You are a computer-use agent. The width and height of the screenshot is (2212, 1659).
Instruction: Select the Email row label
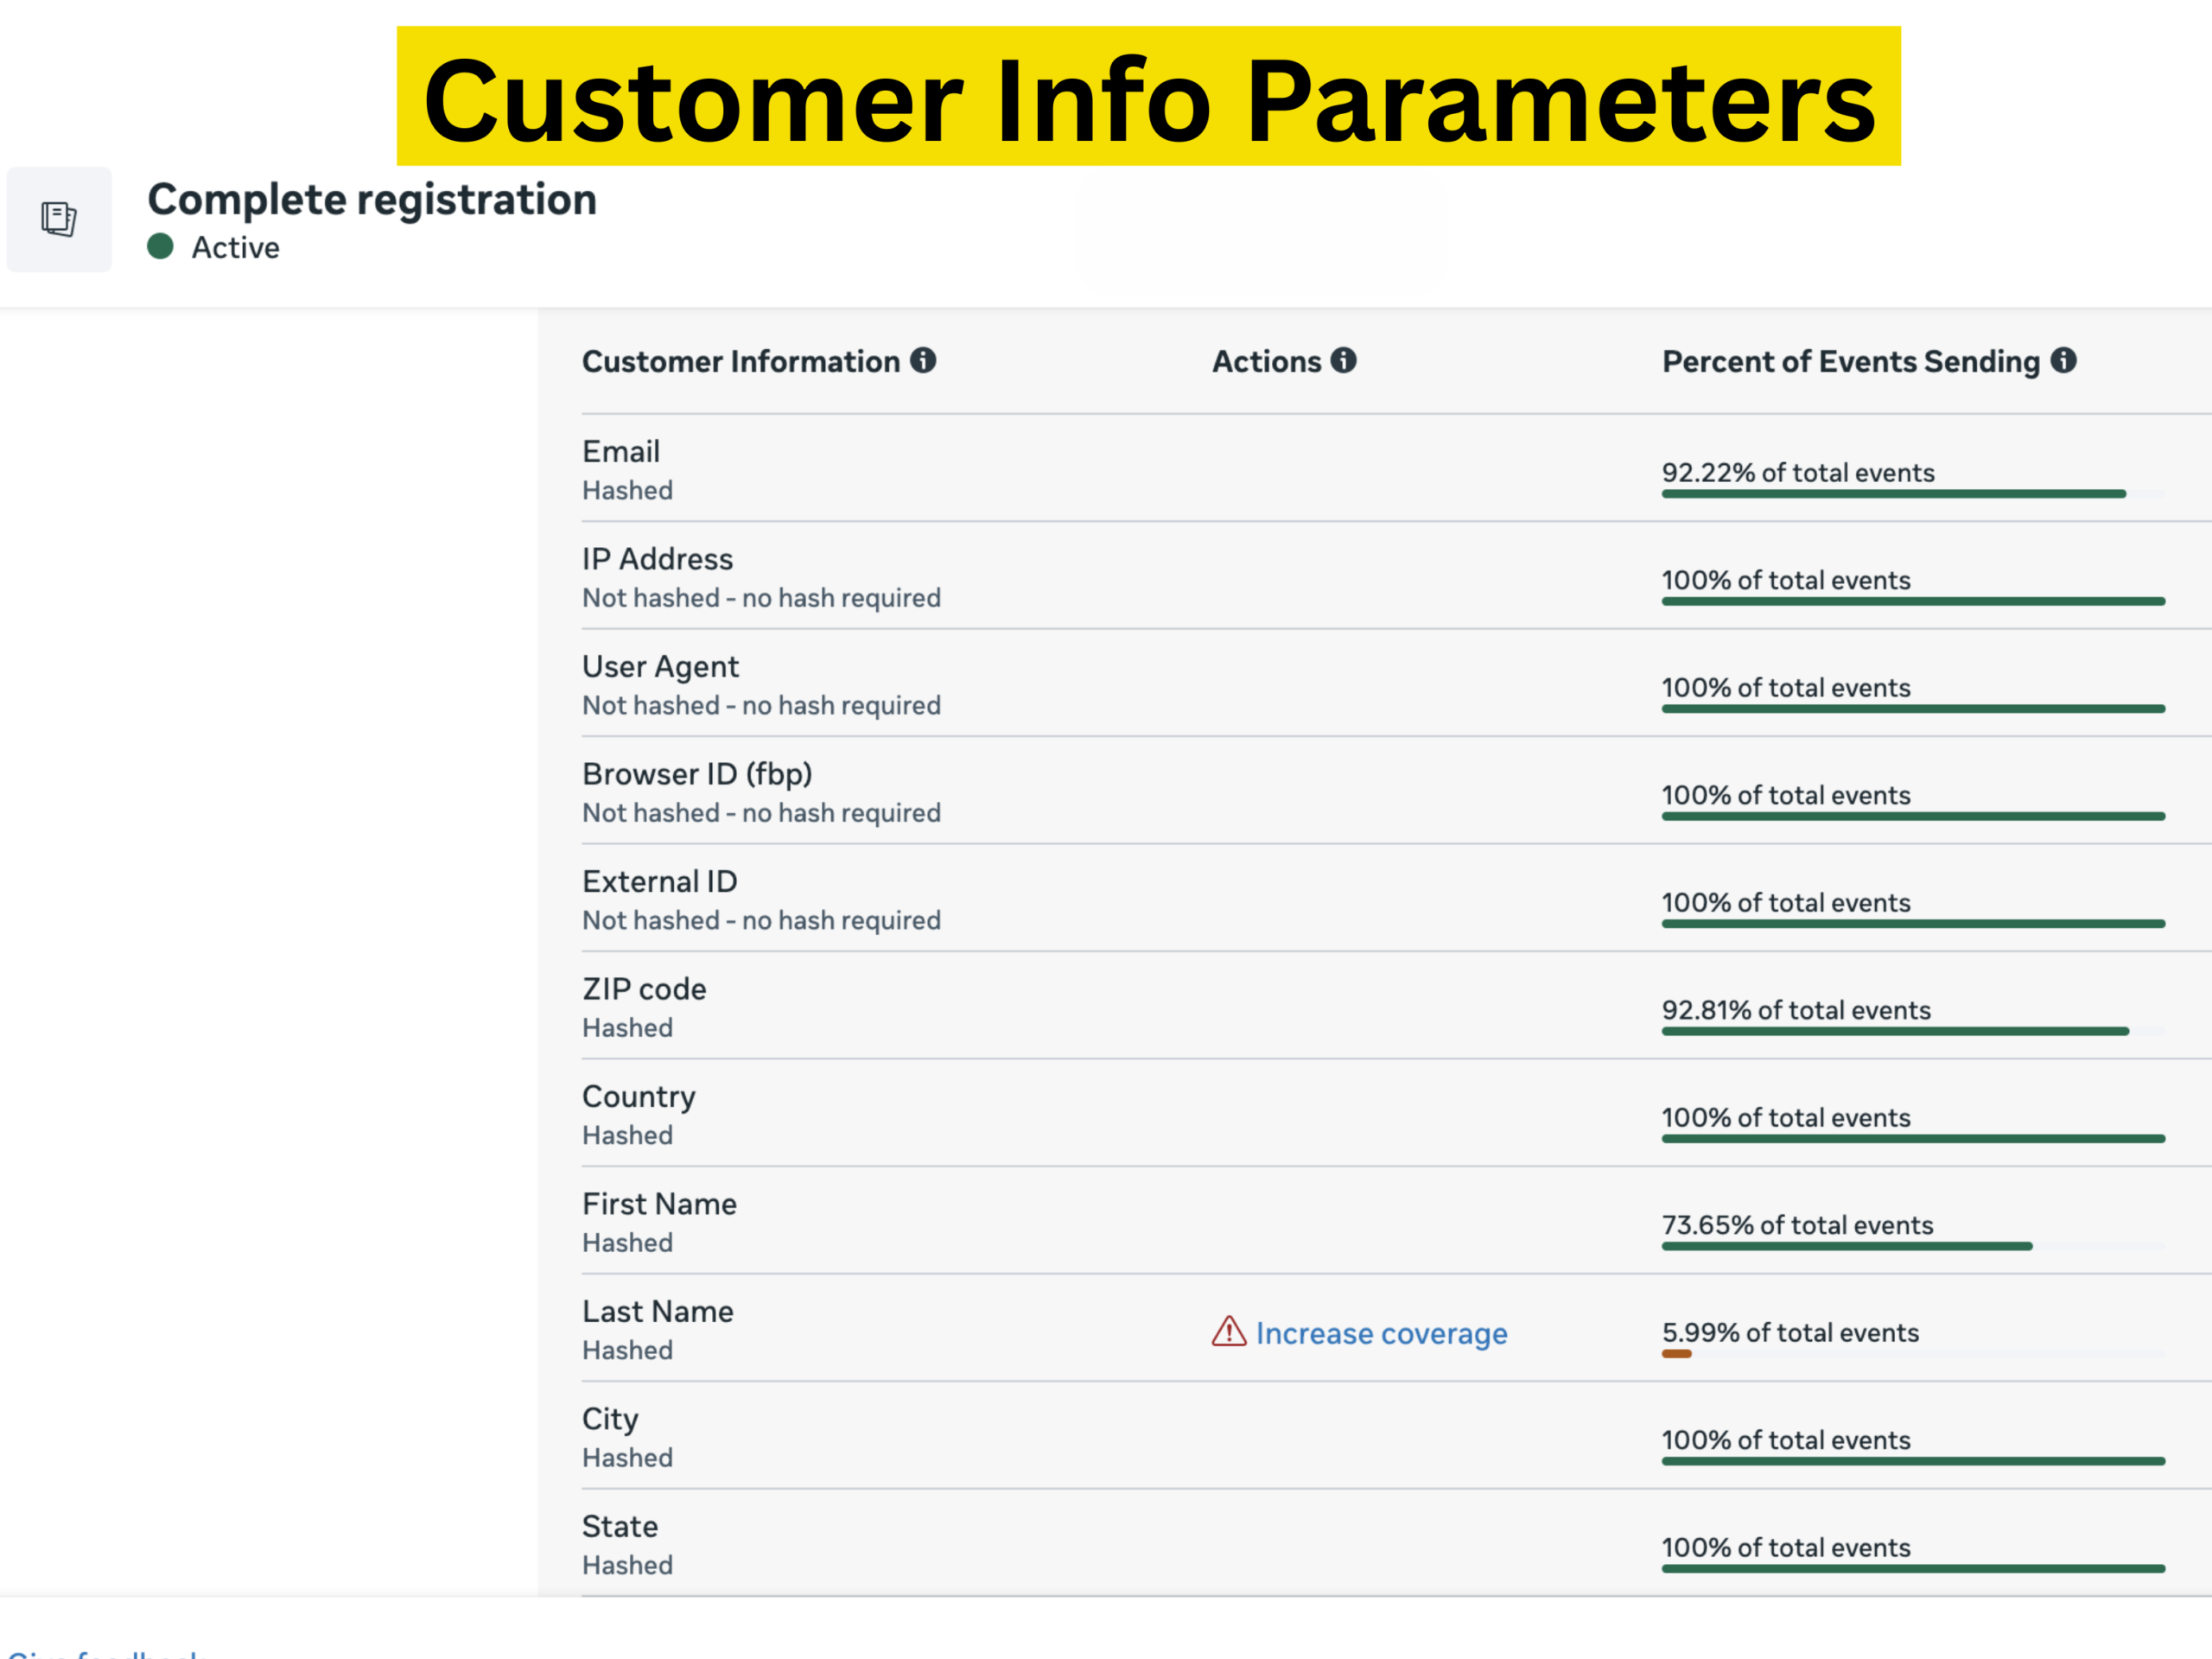[x=621, y=452]
